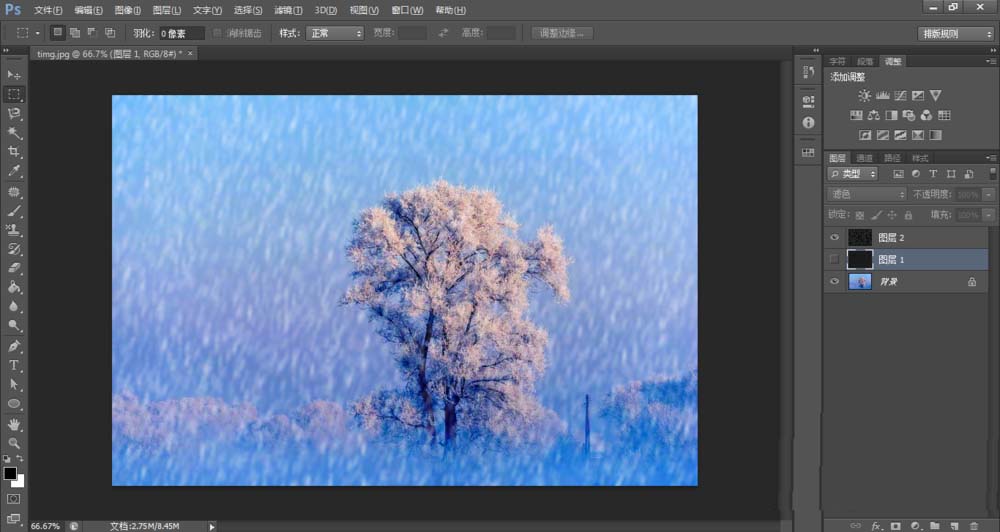Open the status bar info arrow
This screenshot has height=532, width=1000.
tap(212, 526)
